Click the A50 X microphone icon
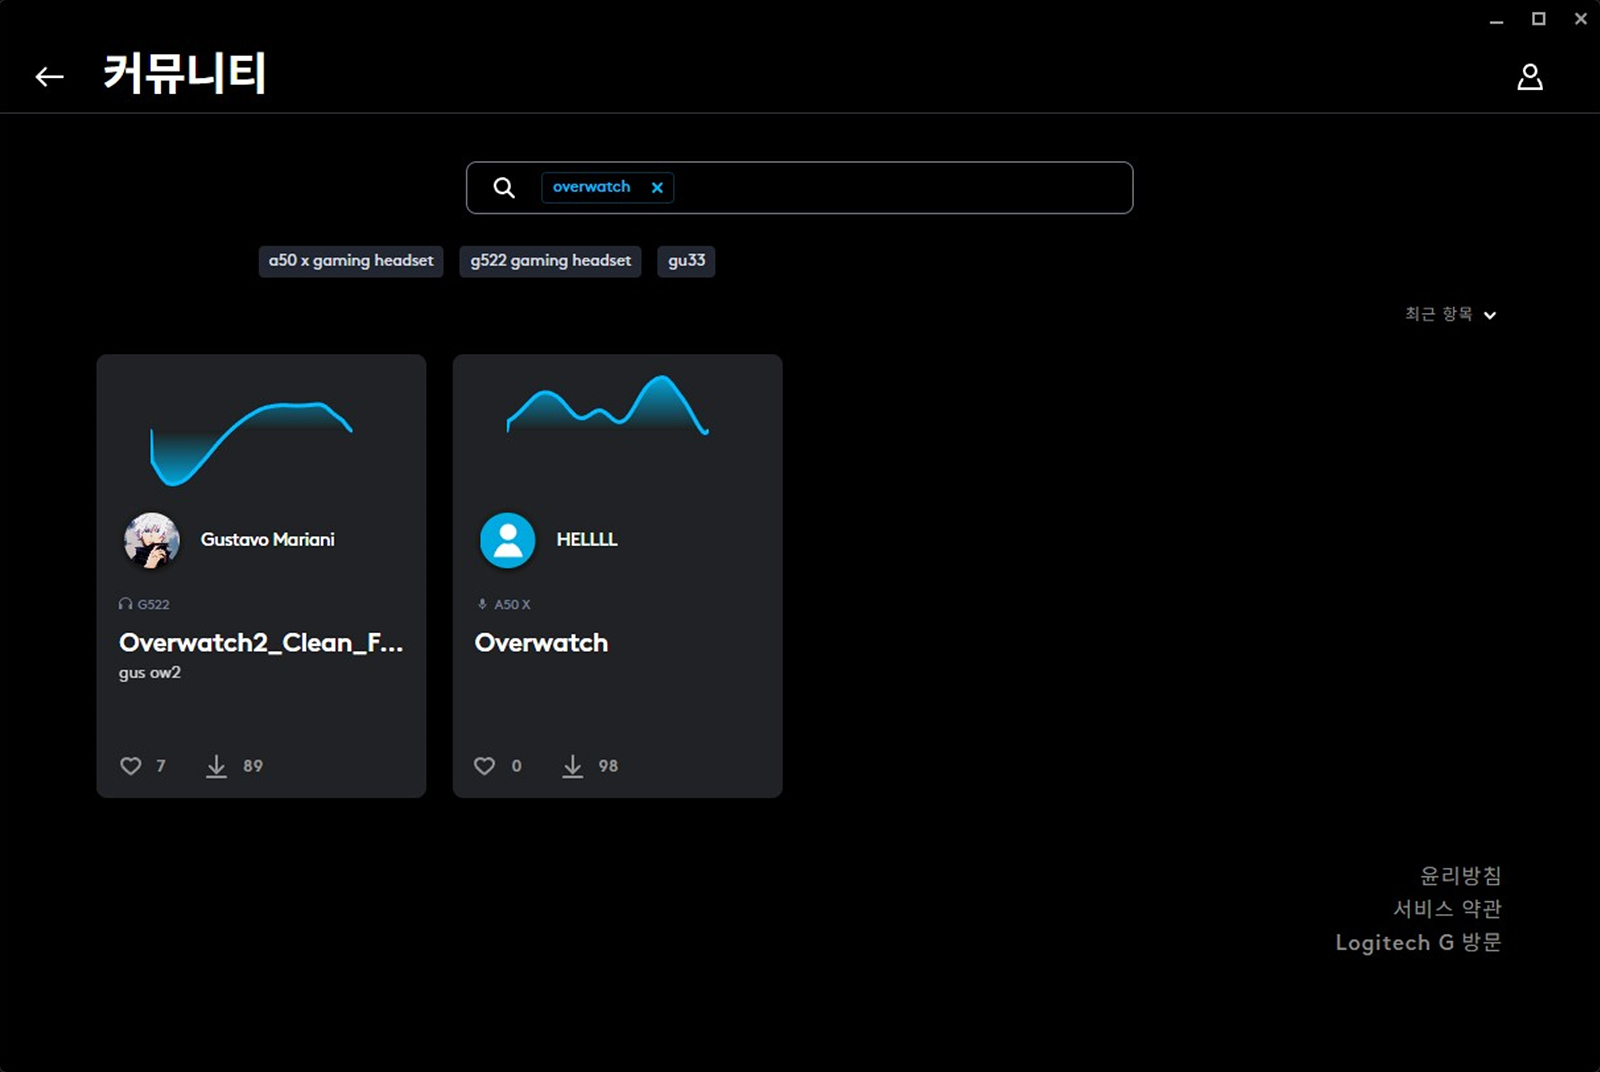The height and width of the screenshot is (1072, 1600). tap(482, 604)
